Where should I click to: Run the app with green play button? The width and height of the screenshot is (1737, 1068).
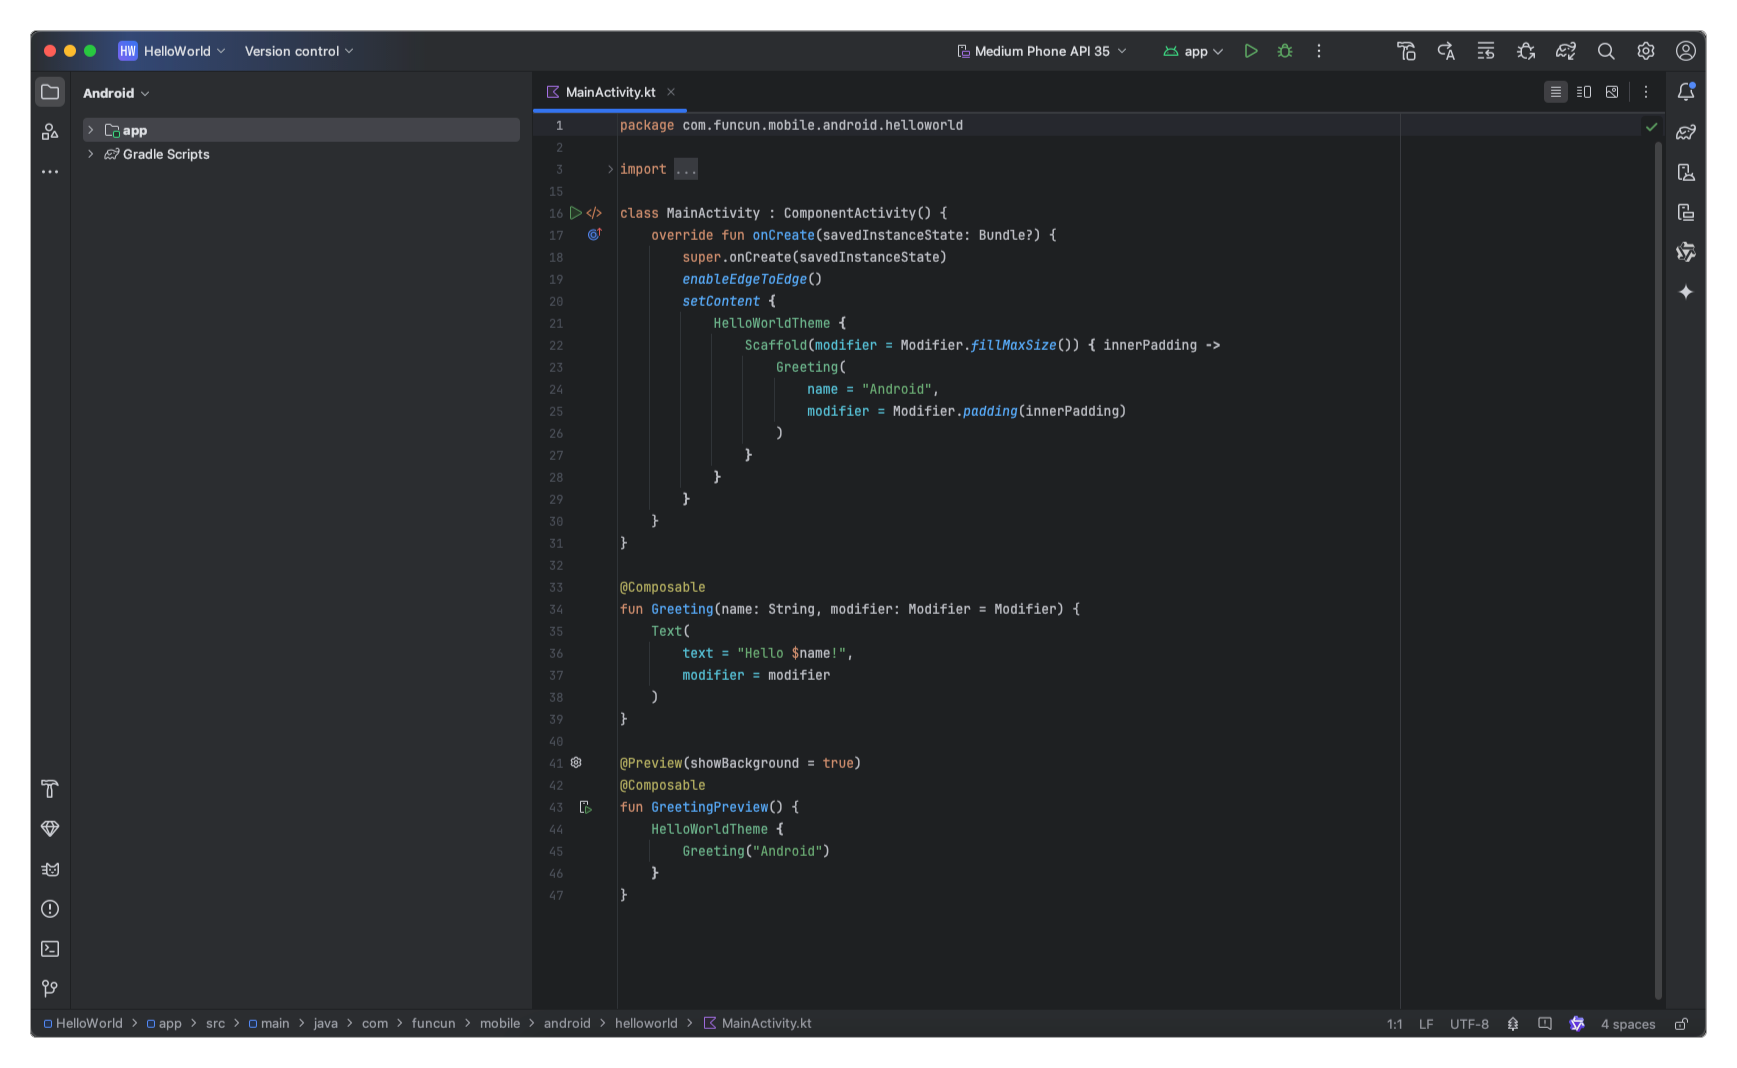point(1251,51)
